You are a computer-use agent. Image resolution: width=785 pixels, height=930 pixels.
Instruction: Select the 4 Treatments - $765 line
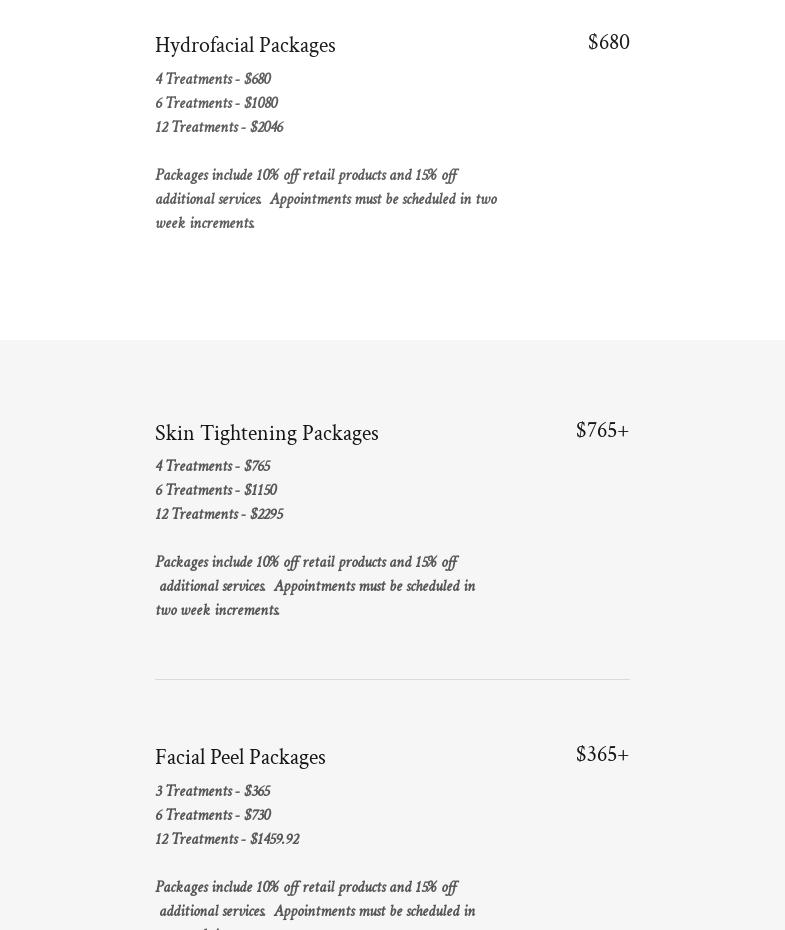[x=212, y=467]
